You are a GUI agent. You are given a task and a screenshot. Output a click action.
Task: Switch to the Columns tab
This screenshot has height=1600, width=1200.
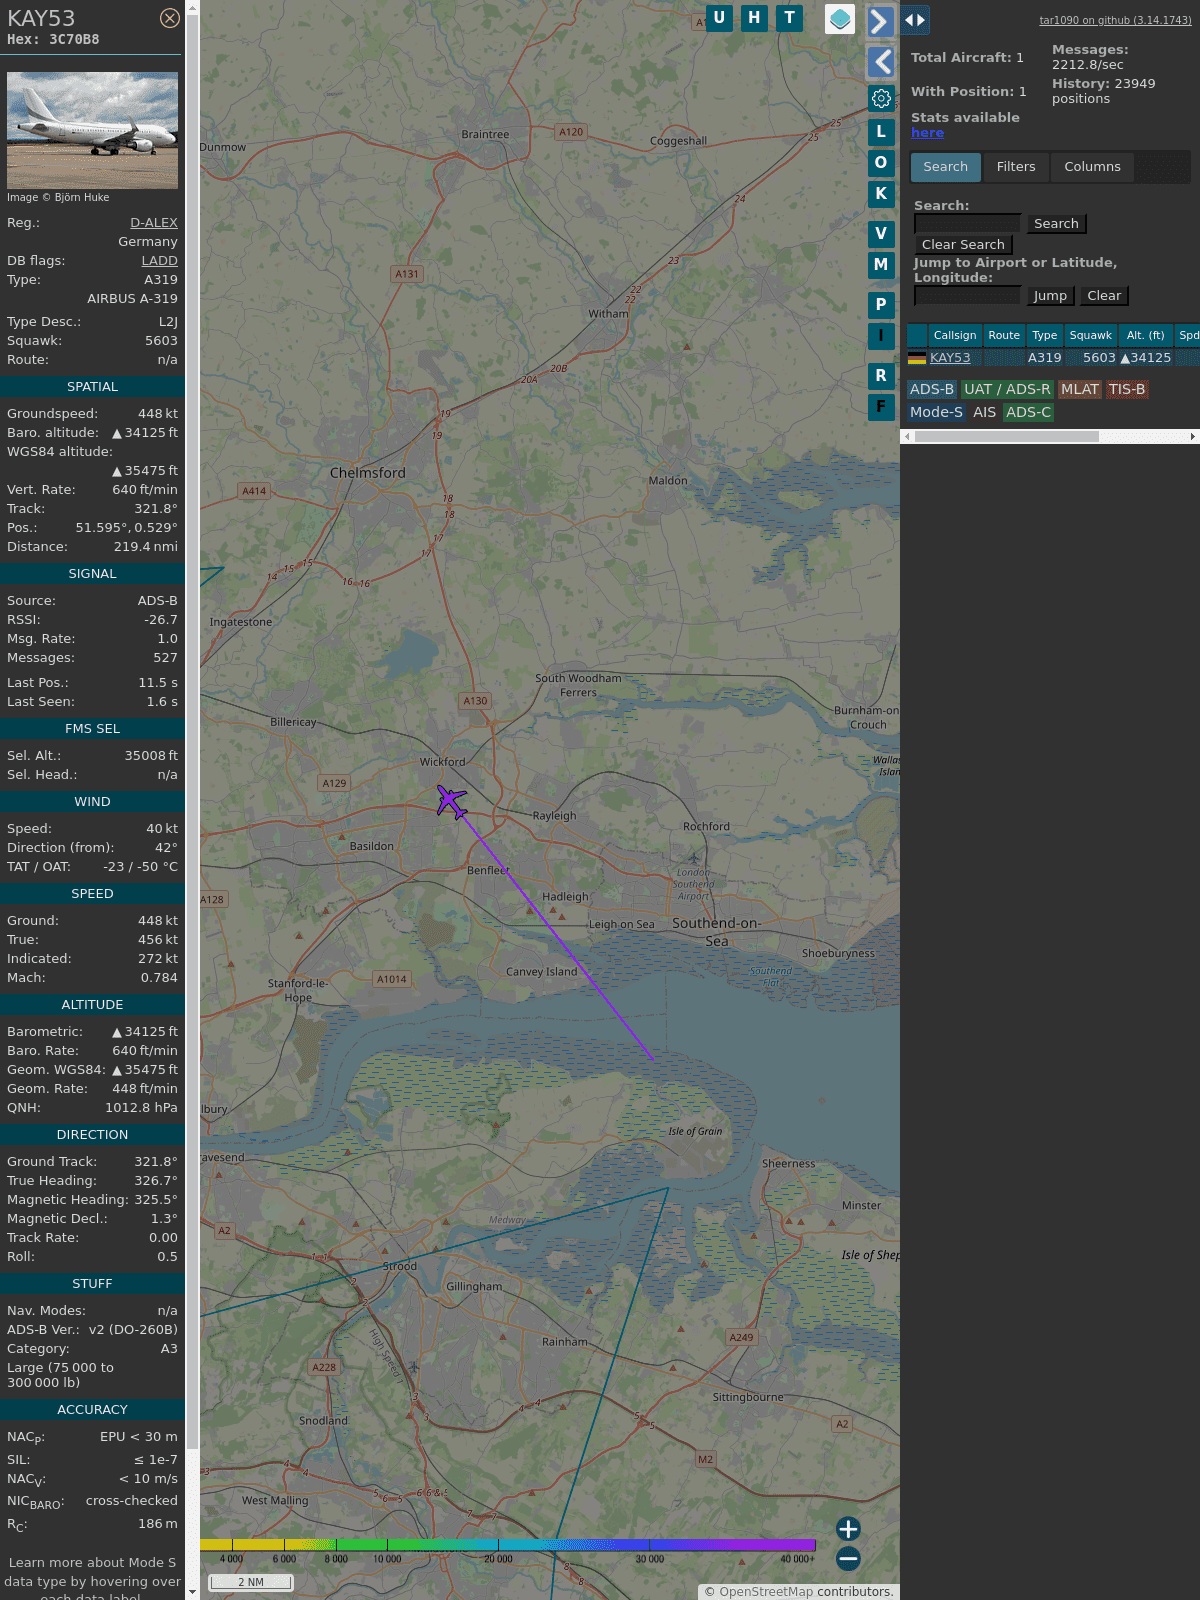[x=1092, y=167]
